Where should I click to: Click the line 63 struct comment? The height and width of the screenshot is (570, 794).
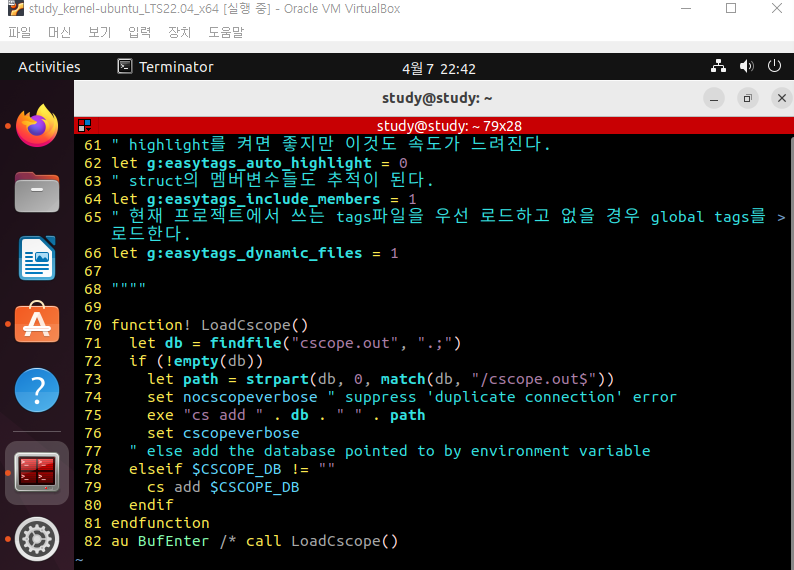click(x=272, y=180)
